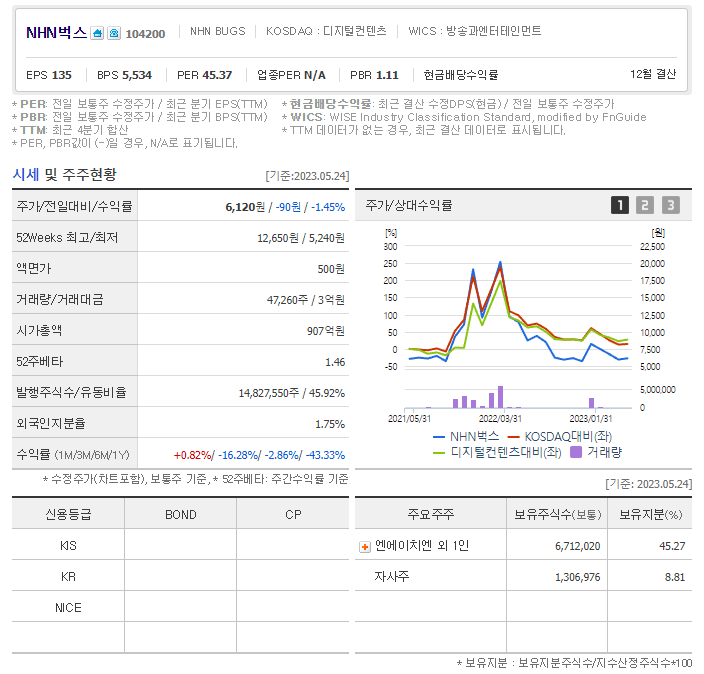Screen dimensions: 704x674
Task: Click the PBR 1.11 value
Action: point(374,75)
